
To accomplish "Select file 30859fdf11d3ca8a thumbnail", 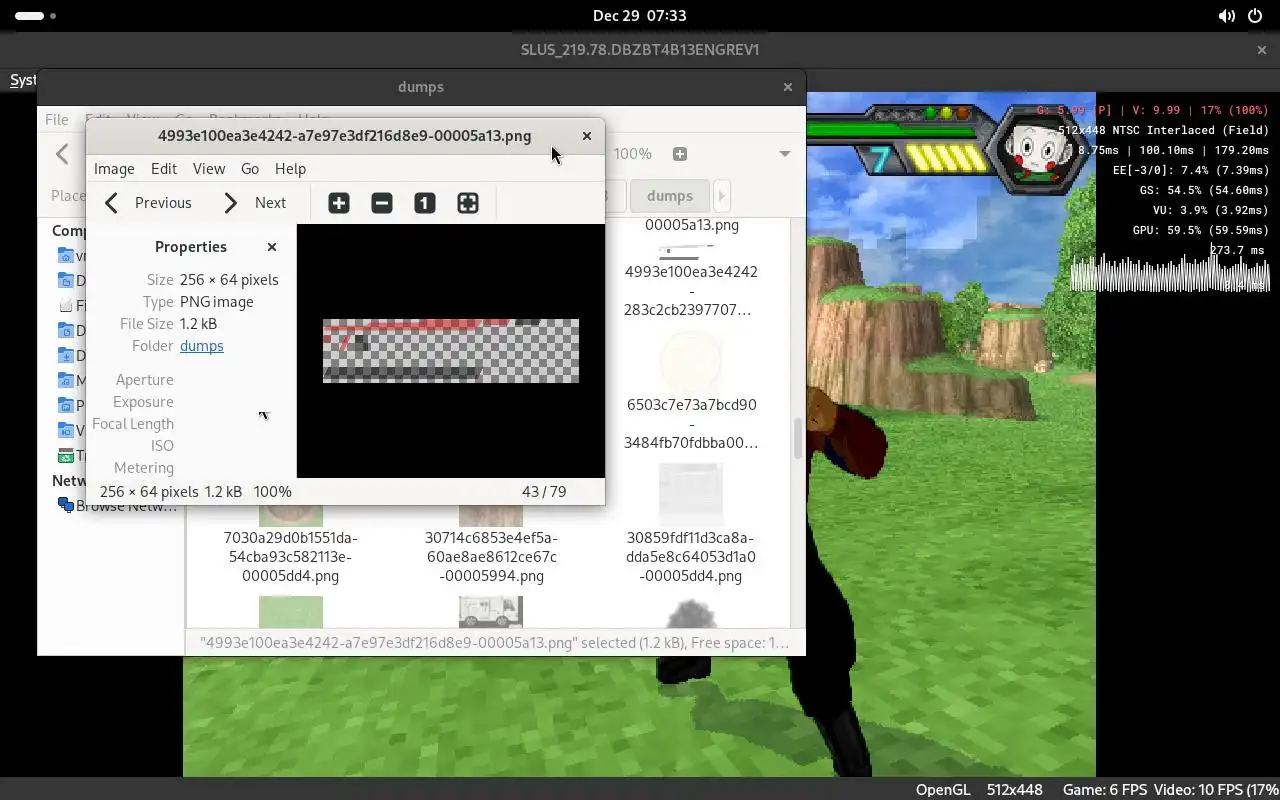I will [x=691, y=496].
